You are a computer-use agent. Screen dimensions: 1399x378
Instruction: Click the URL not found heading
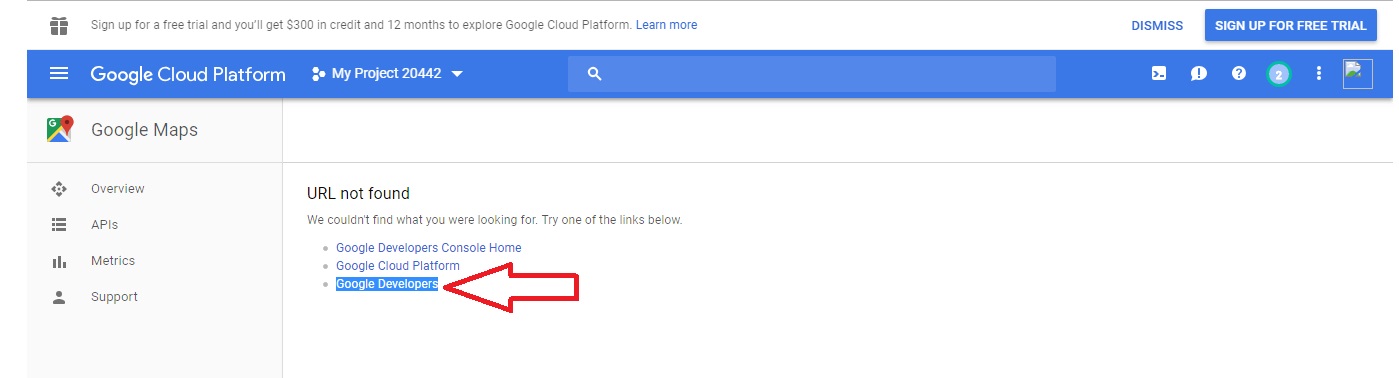358,193
